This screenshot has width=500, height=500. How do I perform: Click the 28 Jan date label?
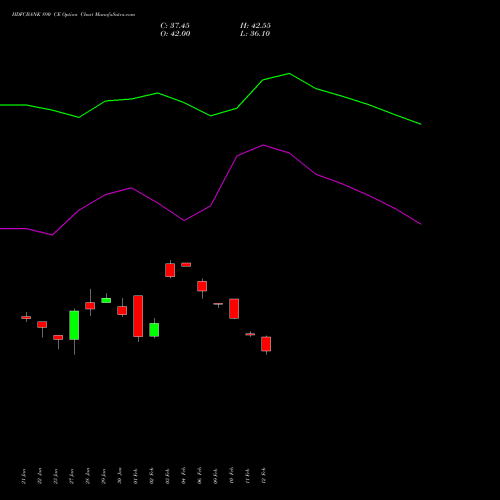87,476
